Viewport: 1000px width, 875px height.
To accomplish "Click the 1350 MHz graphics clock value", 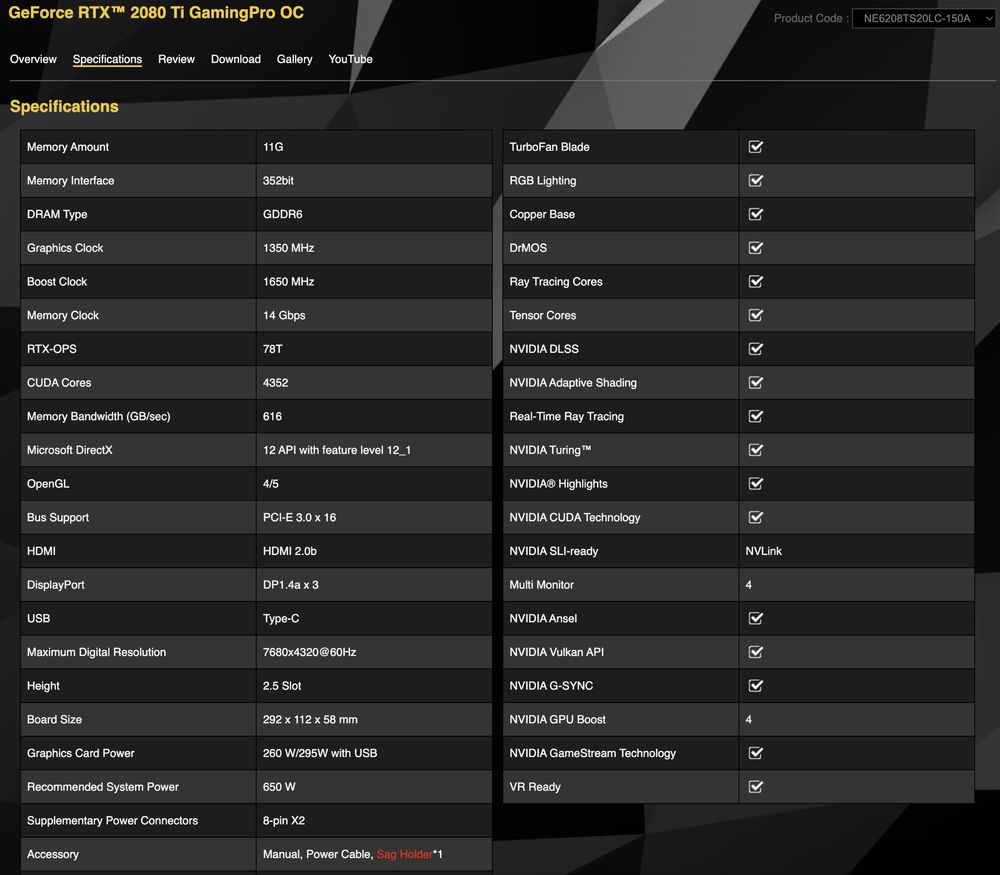I will click(x=288, y=247).
